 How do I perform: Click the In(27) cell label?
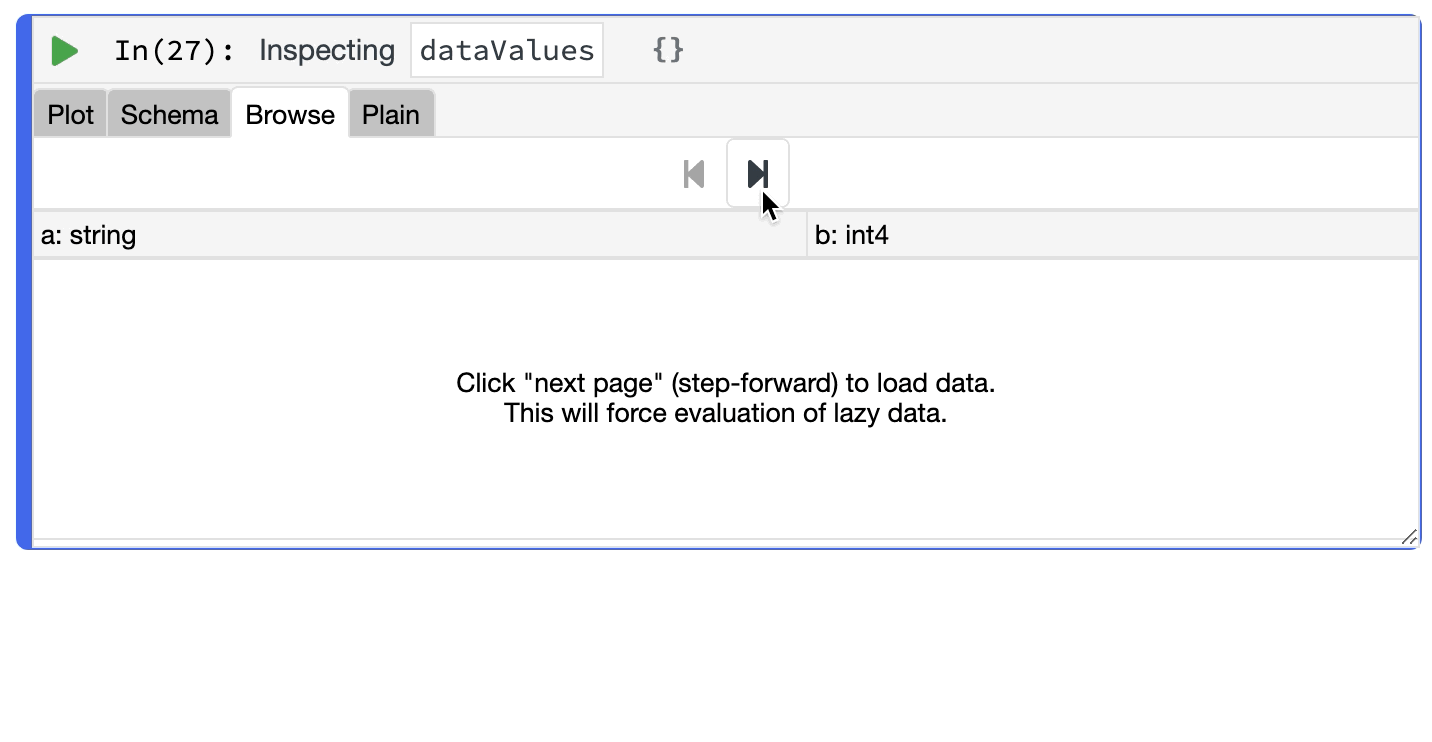click(174, 50)
